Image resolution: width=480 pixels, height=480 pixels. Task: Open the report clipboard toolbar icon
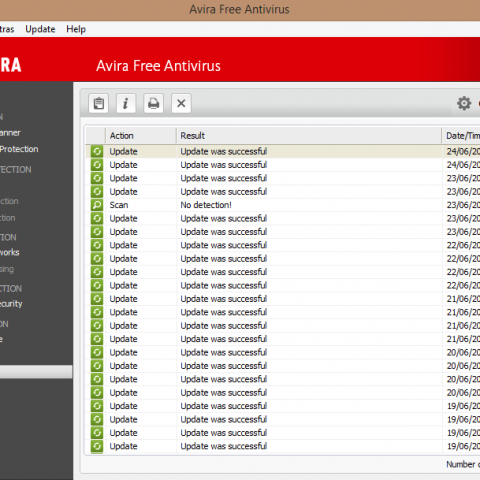(98, 103)
